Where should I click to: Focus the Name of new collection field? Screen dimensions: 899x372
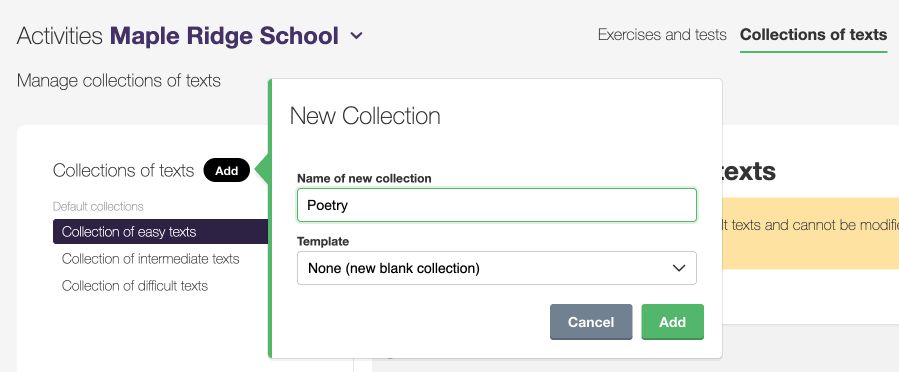(x=497, y=205)
